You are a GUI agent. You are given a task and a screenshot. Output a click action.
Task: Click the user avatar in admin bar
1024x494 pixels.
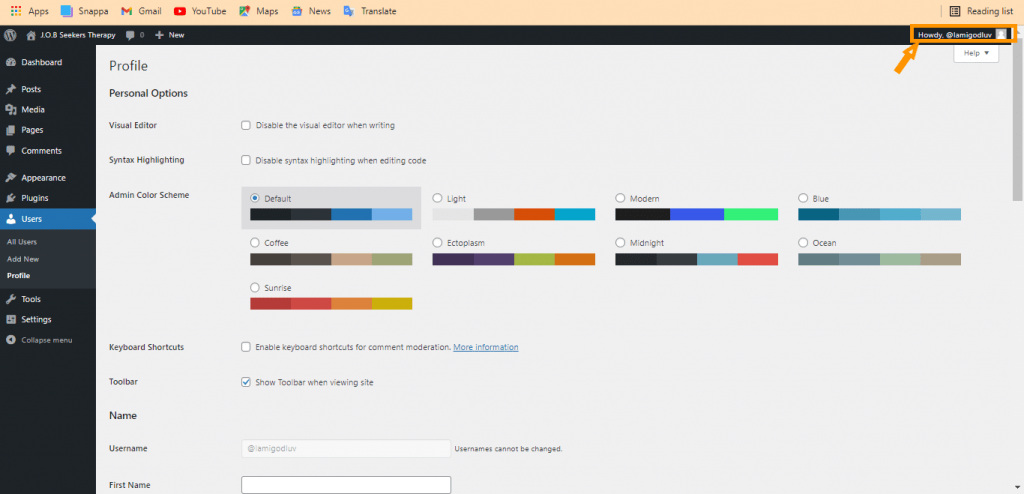1000,35
